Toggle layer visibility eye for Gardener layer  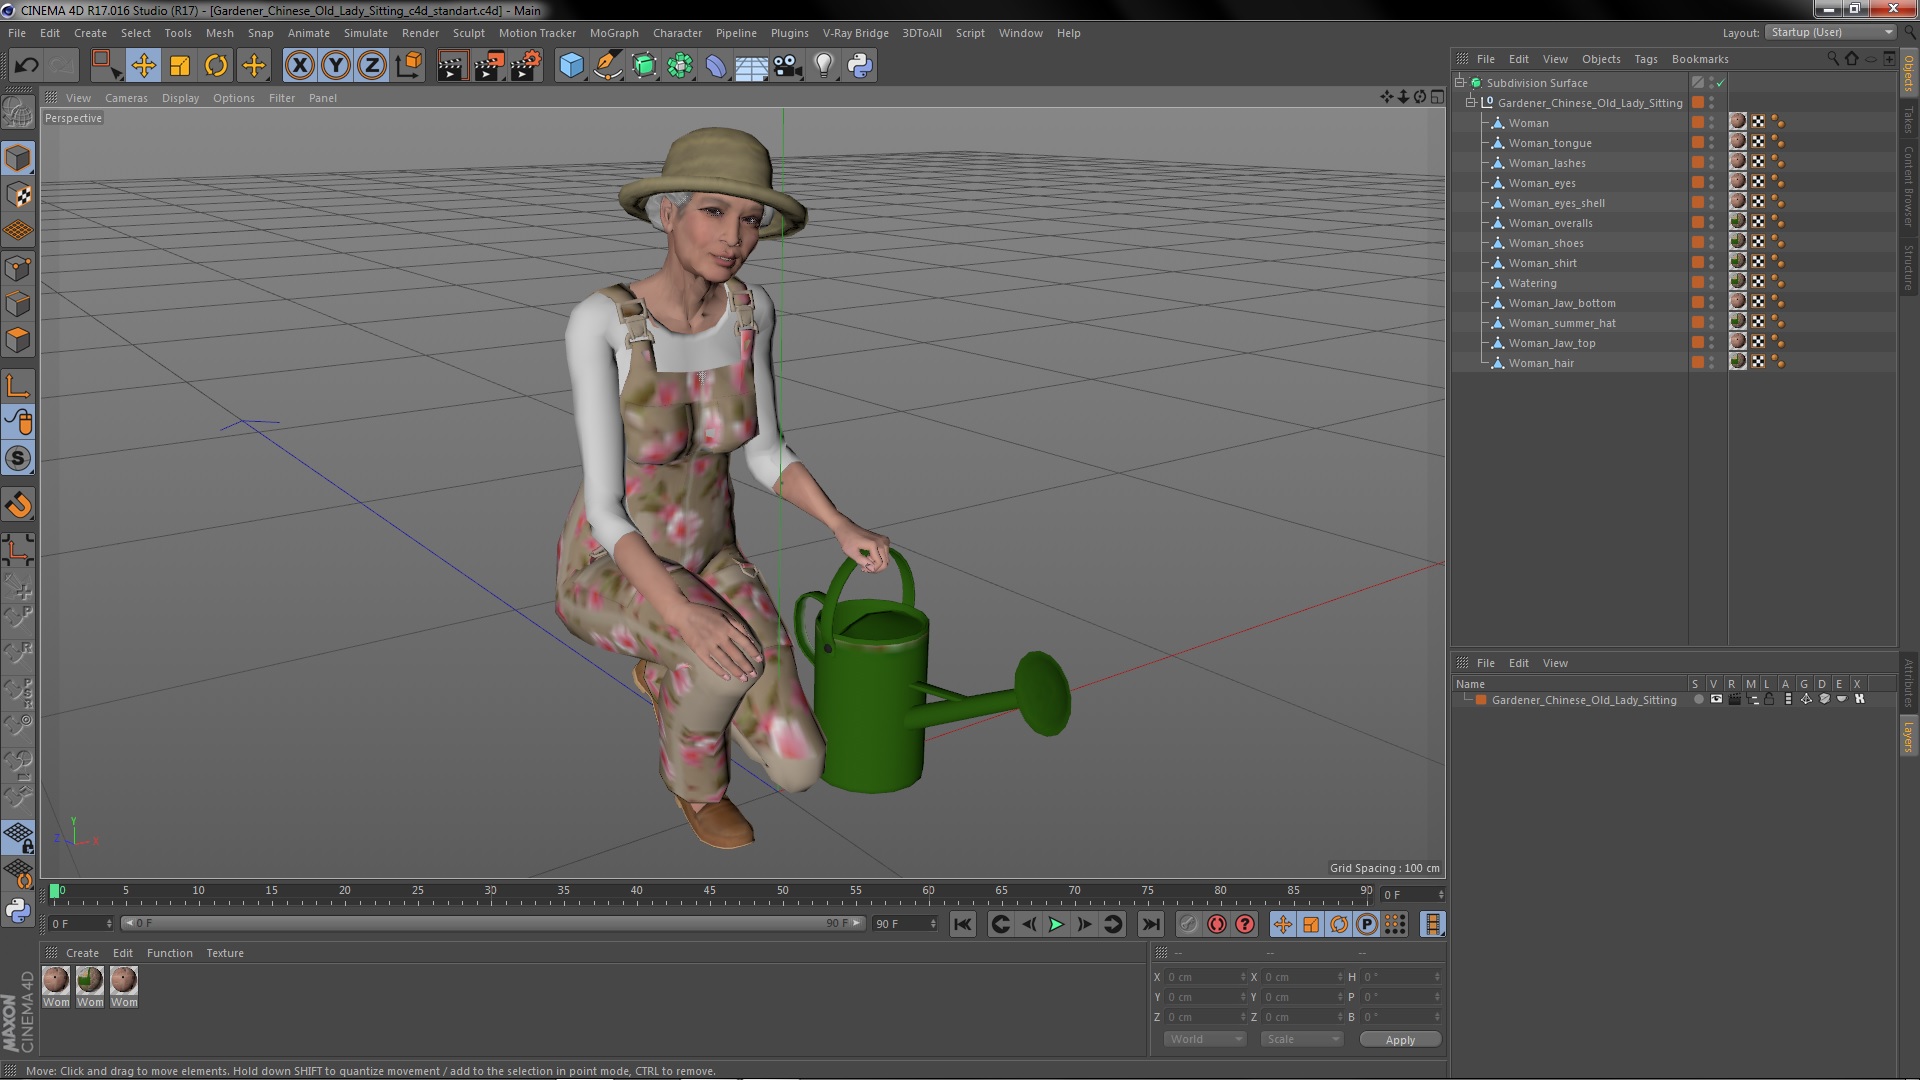pyautogui.click(x=1716, y=700)
